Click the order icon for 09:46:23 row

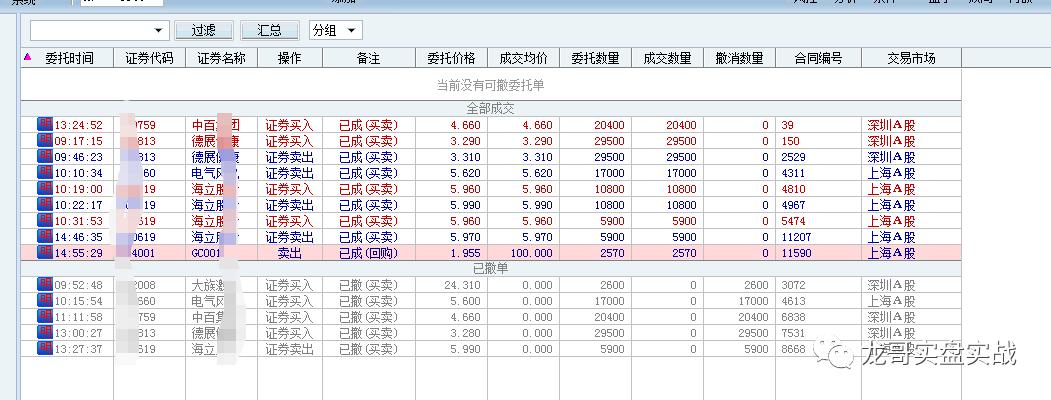pyautogui.click(x=44, y=156)
